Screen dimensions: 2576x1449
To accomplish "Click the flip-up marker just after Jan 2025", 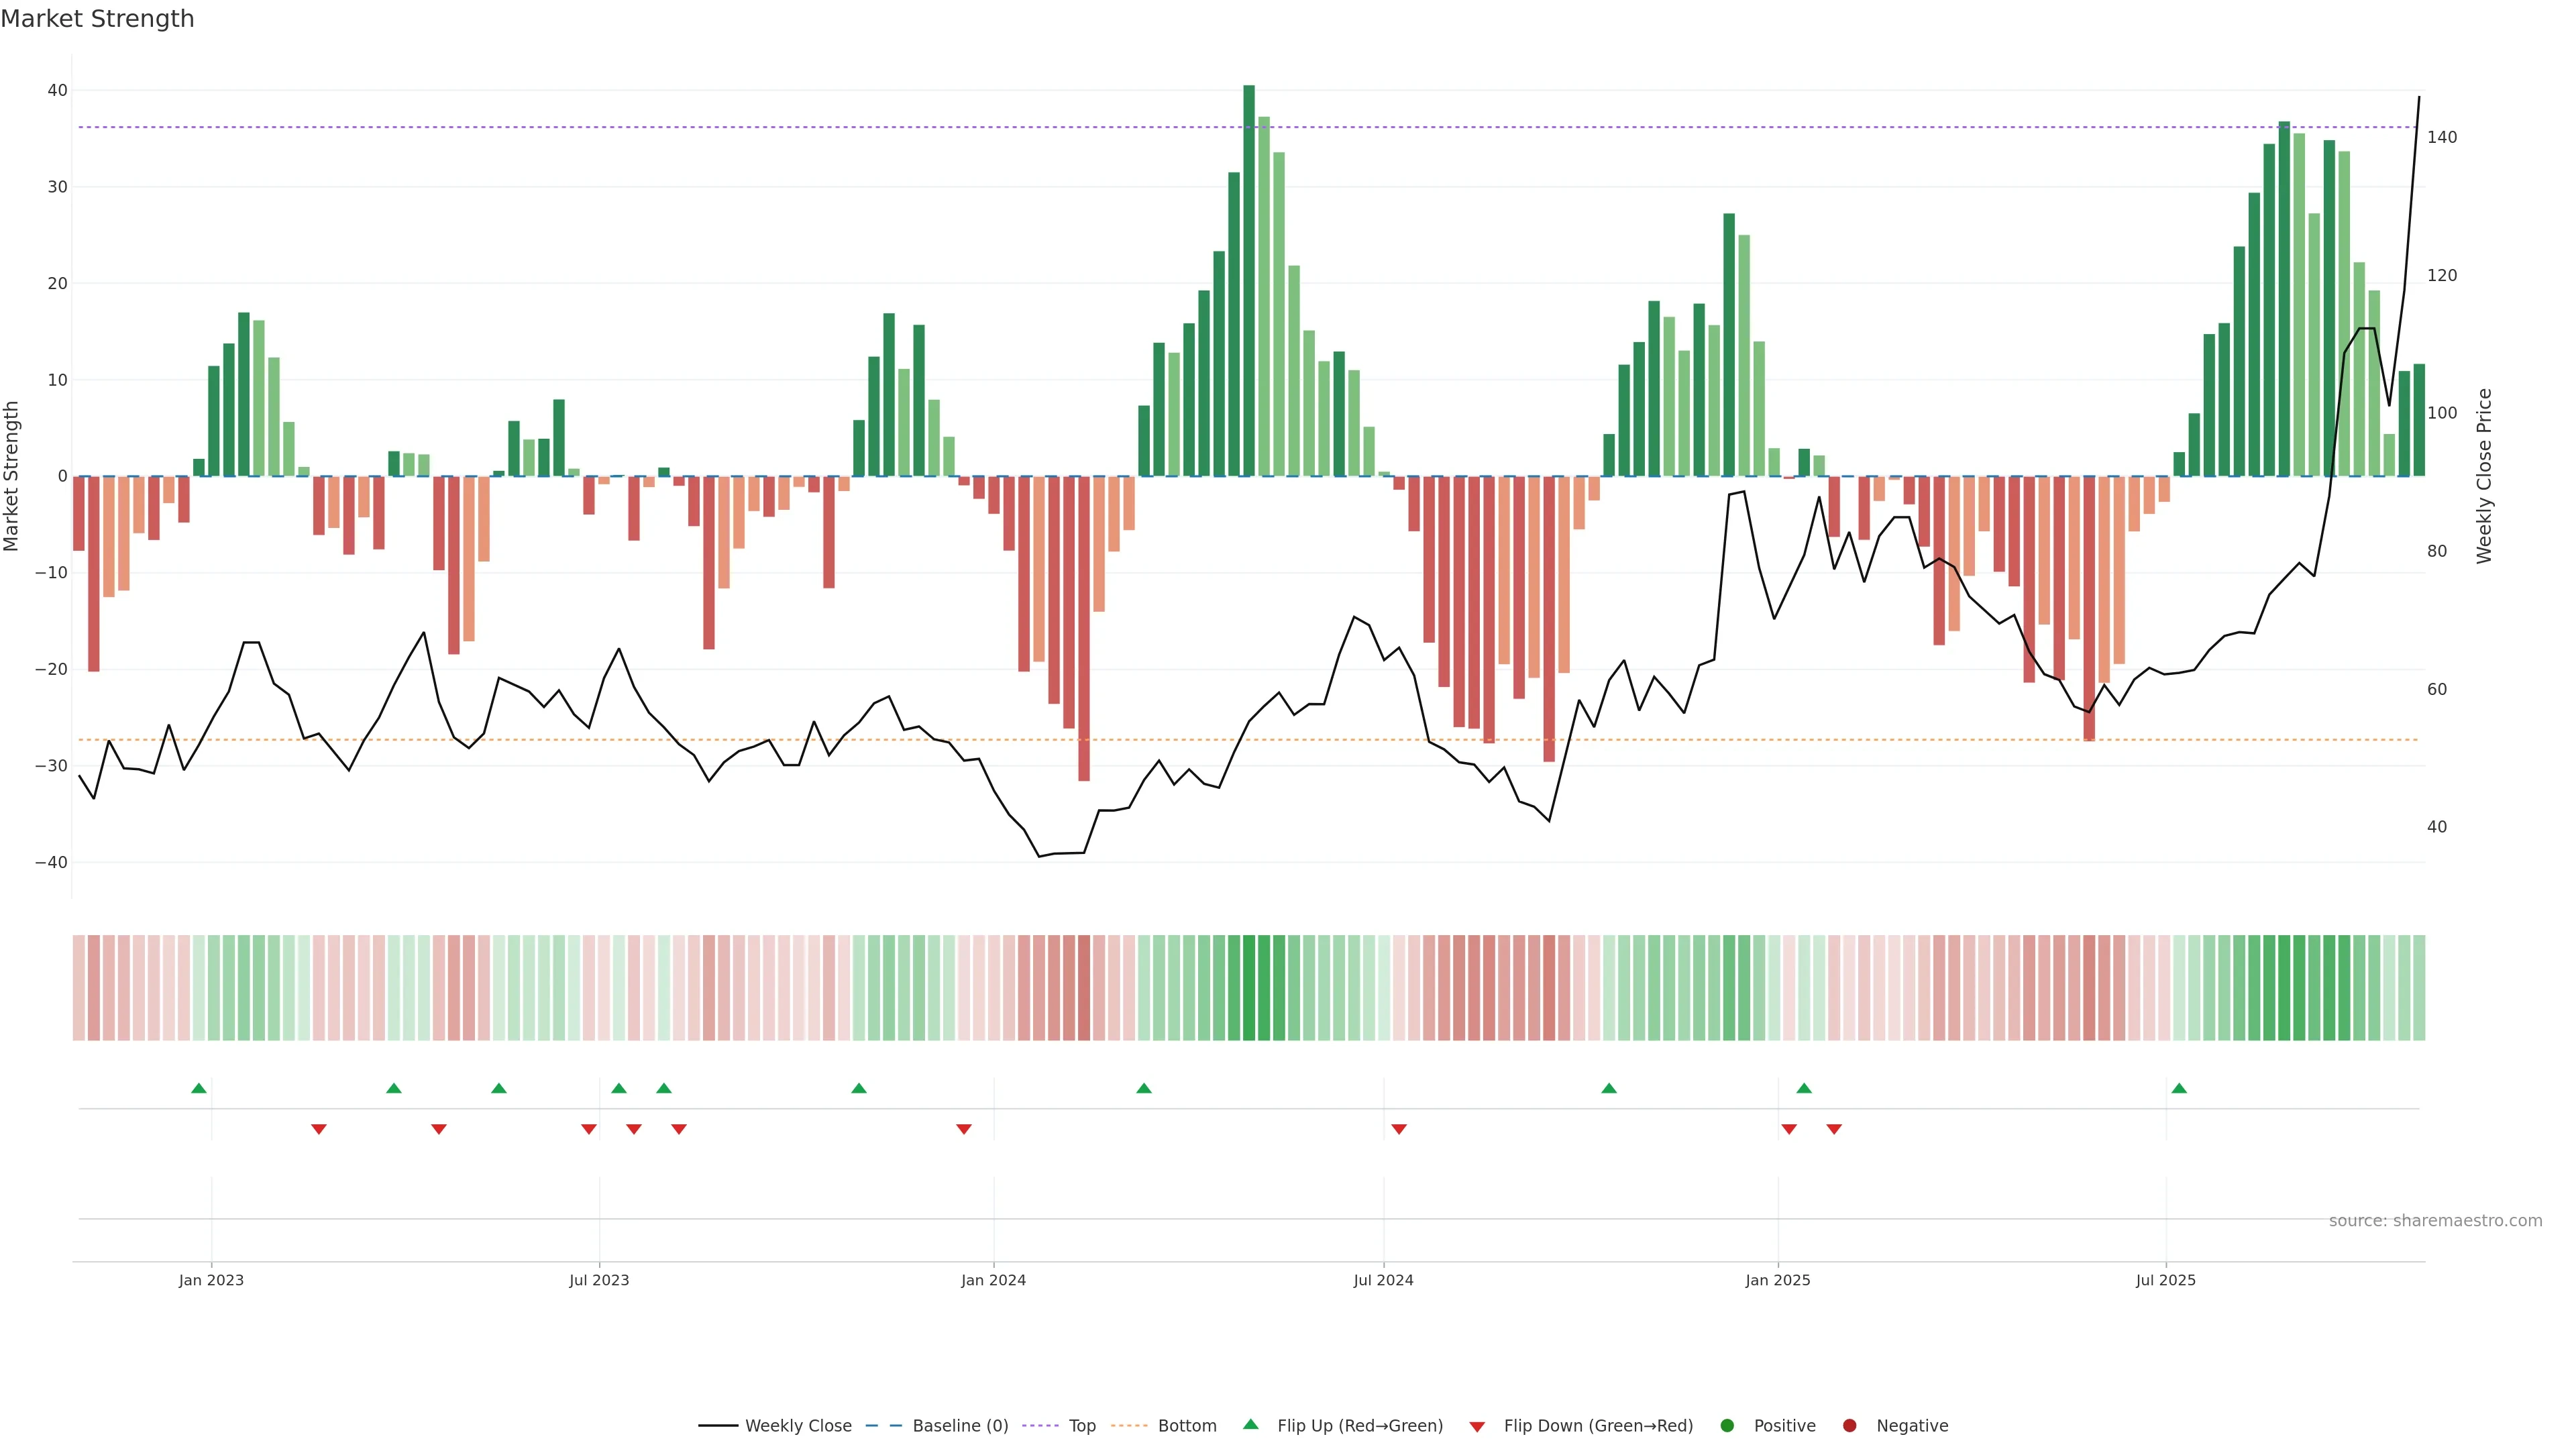I will (x=1804, y=1088).
